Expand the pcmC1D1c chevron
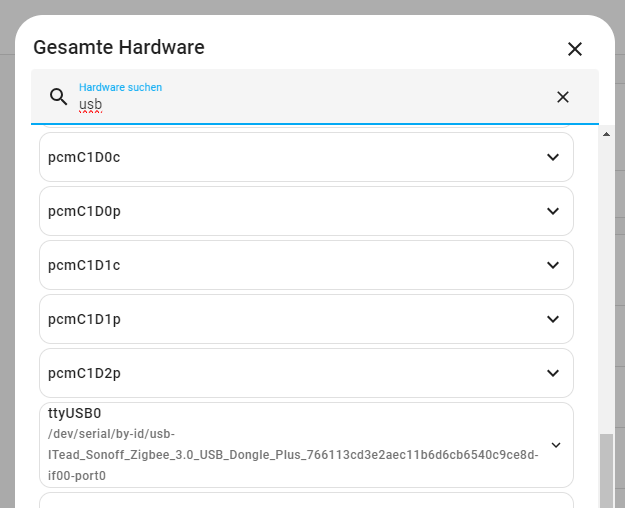Screen dimensions: 625x508 (552, 265)
